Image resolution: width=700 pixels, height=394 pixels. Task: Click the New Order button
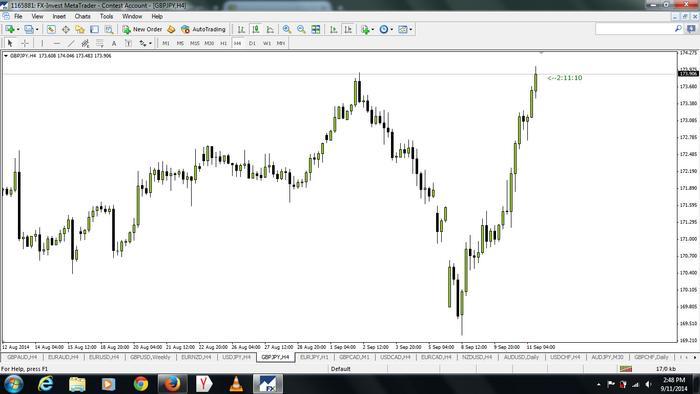click(x=142, y=29)
